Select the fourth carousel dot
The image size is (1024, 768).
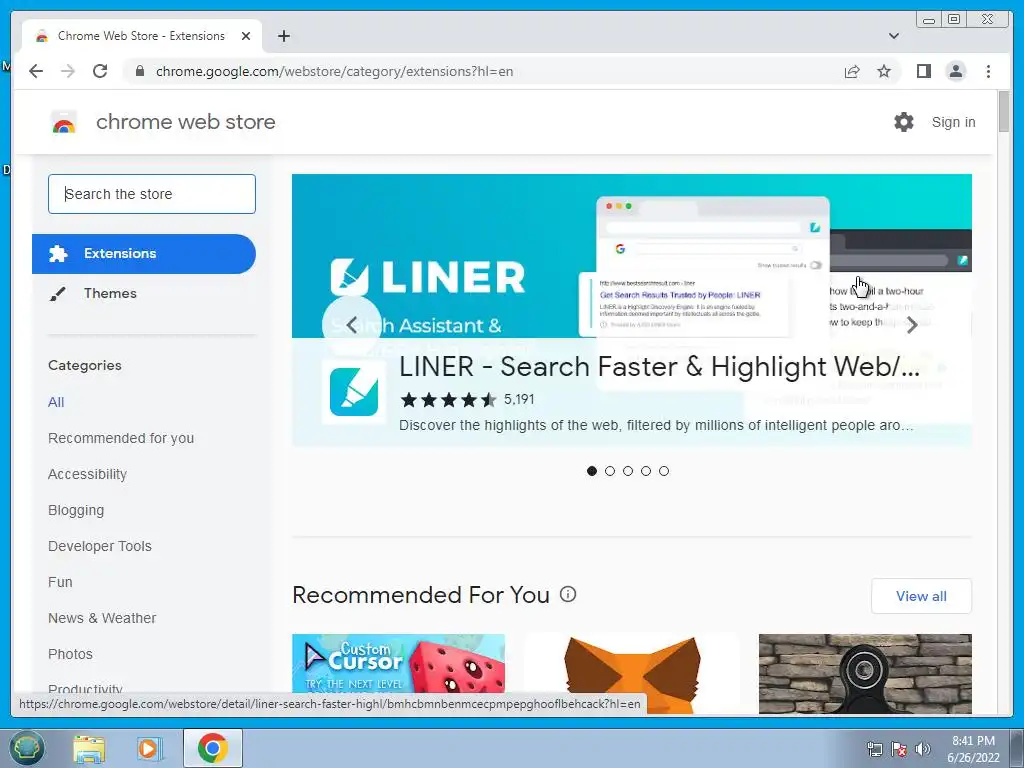646,471
